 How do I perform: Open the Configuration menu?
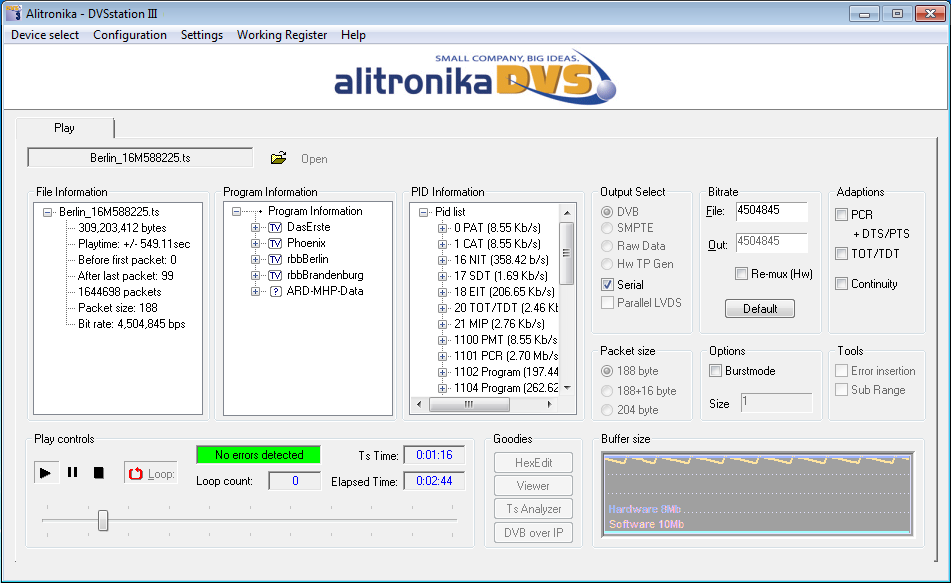pyautogui.click(x=130, y=35)
